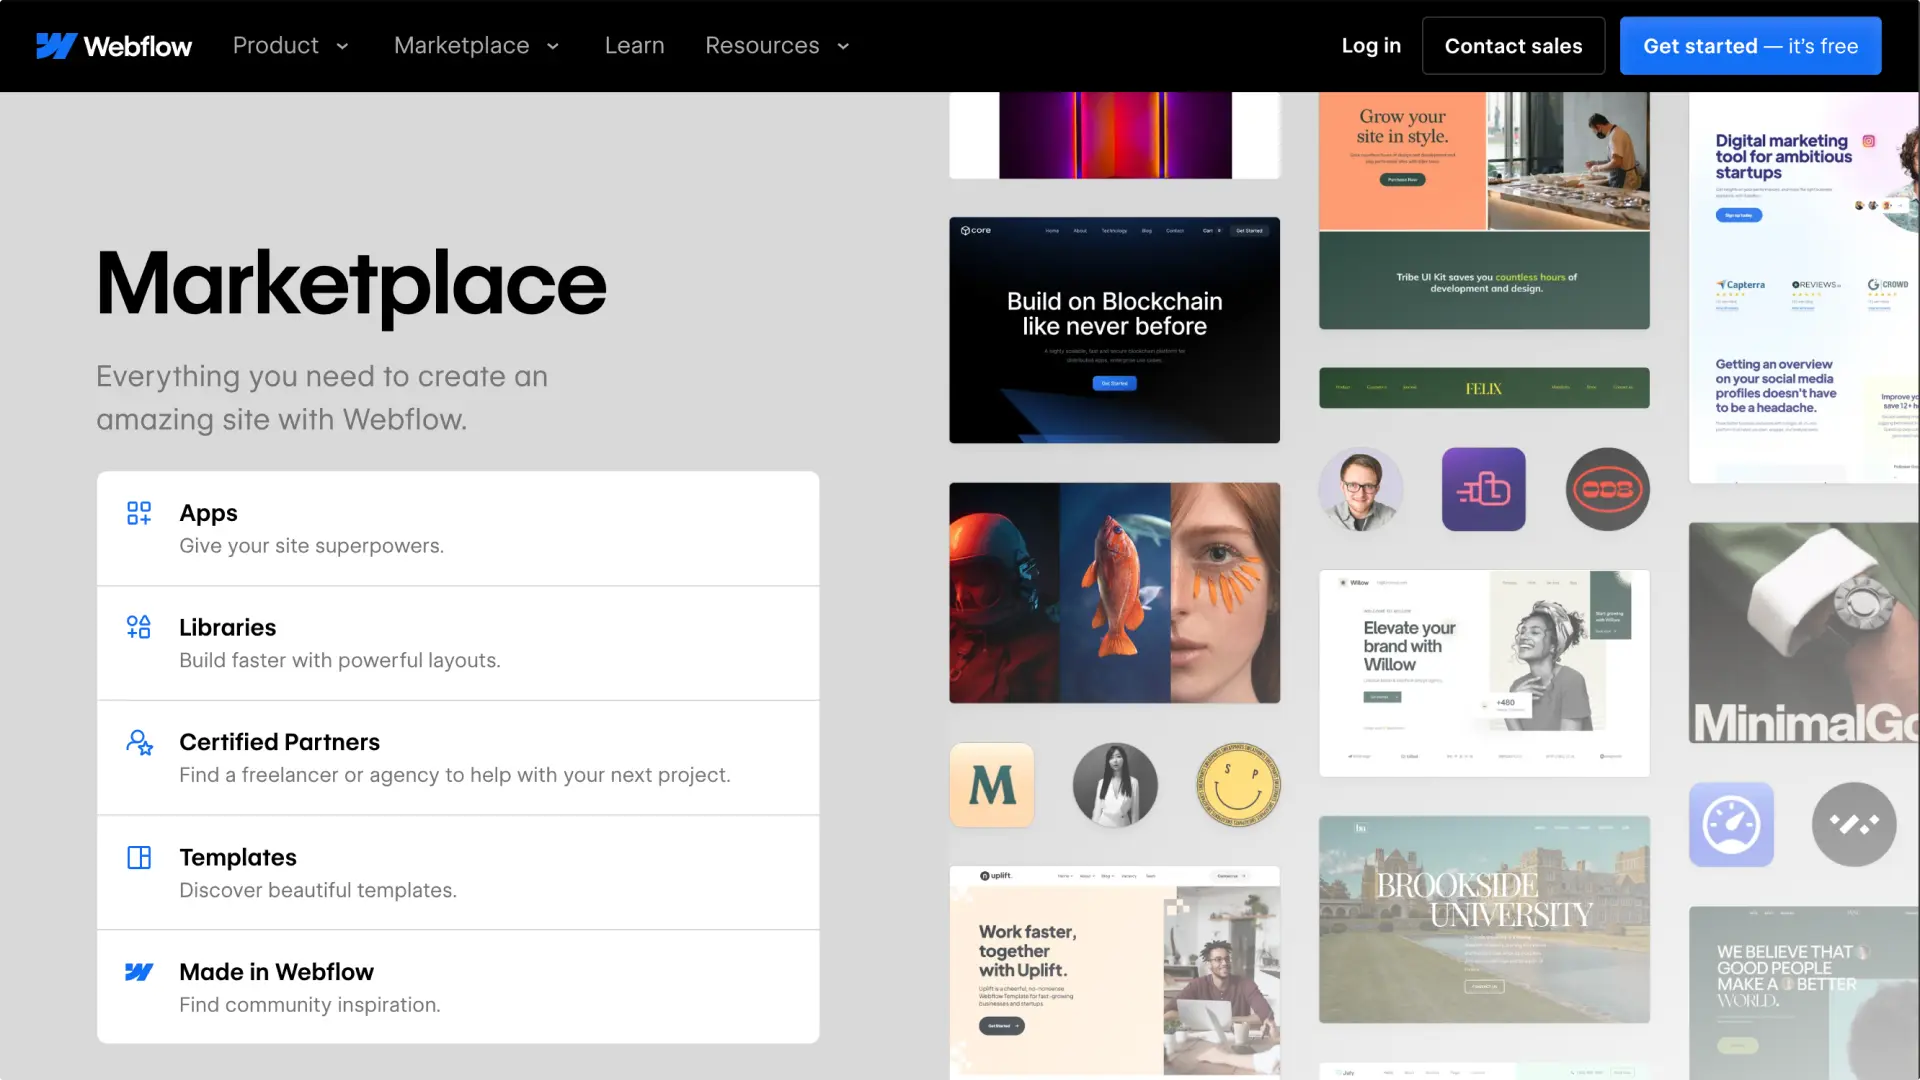
Task: Open the Build on Blockchain template thumbnail
Action: tap(1114, 330)
